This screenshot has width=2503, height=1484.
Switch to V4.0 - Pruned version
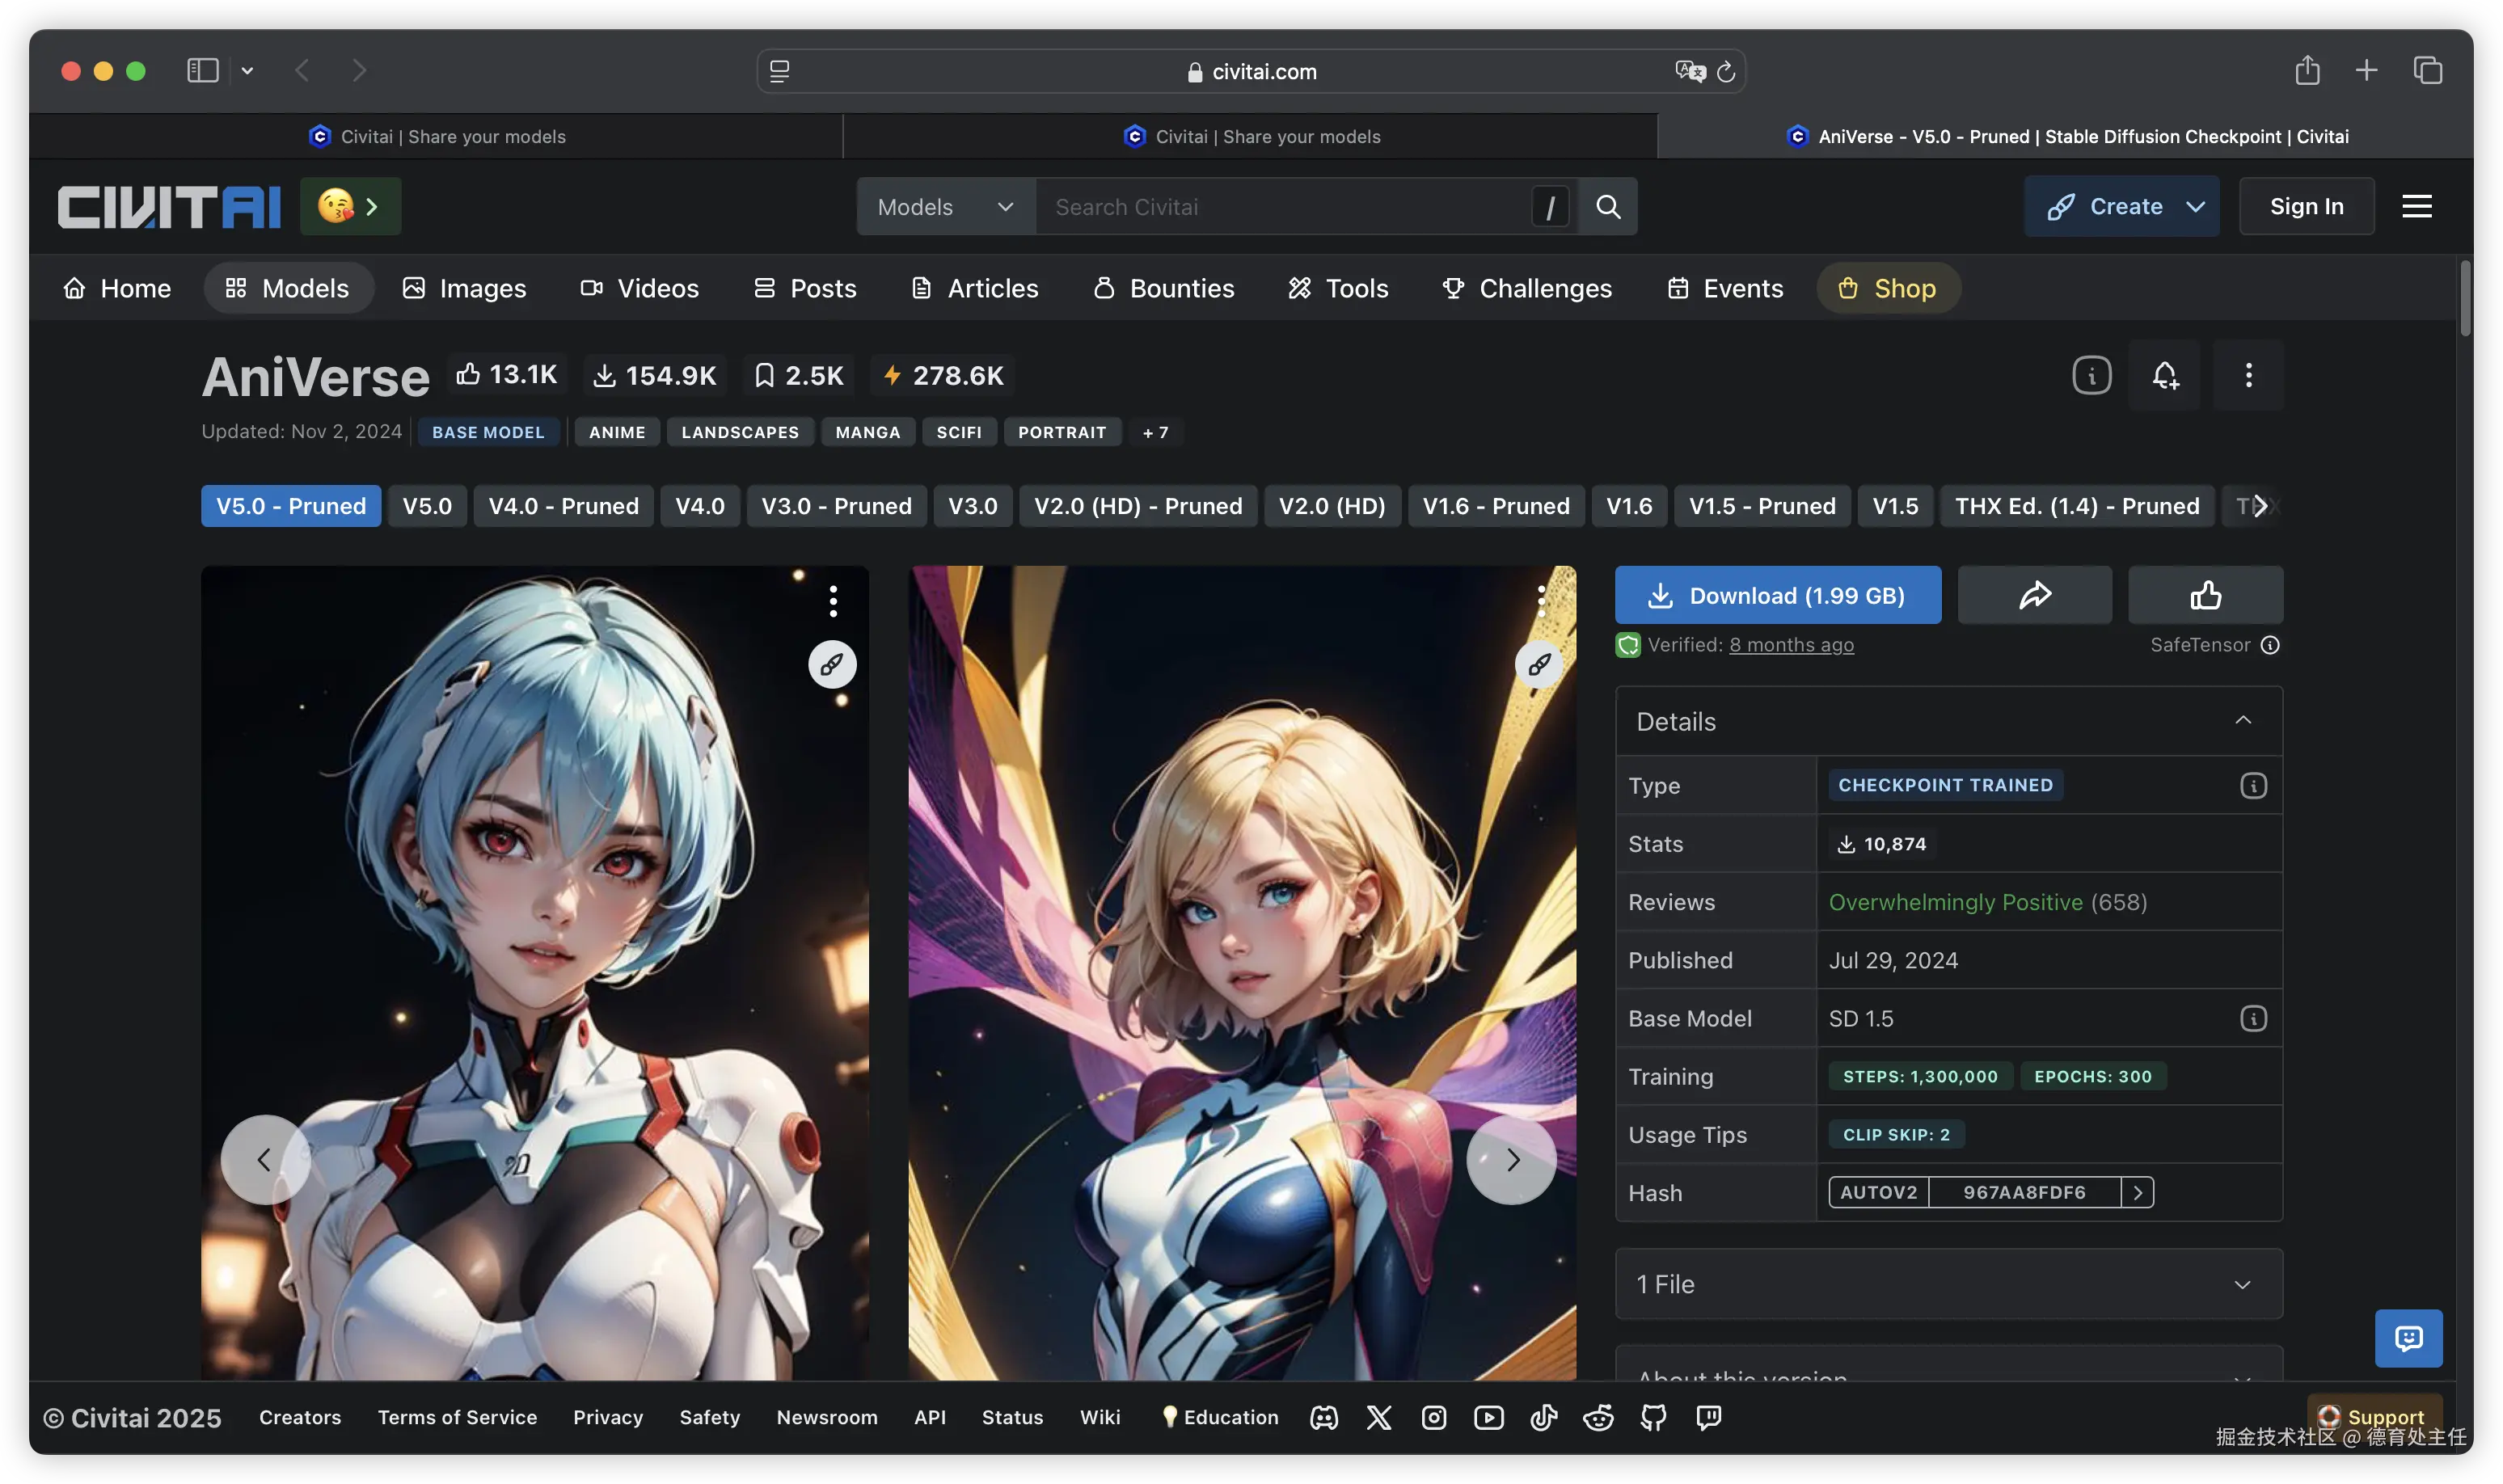[x=563, y=506]
